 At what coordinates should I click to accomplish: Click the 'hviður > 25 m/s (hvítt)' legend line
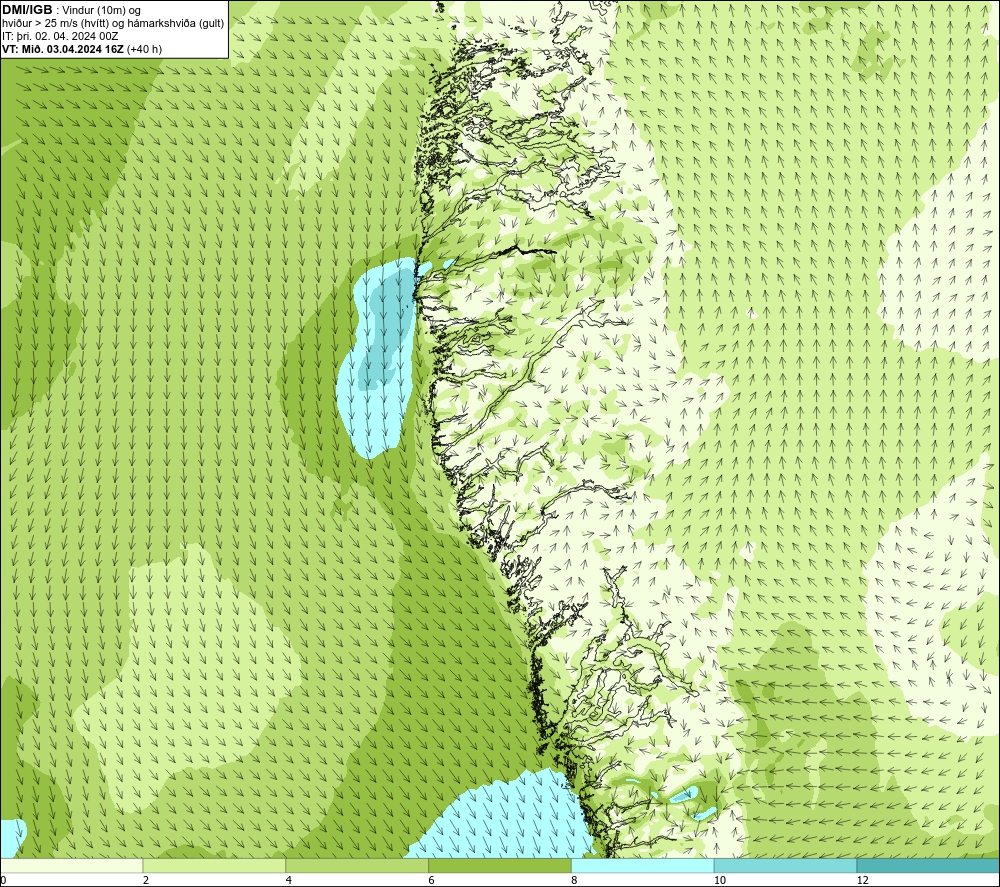click(54, 24)
